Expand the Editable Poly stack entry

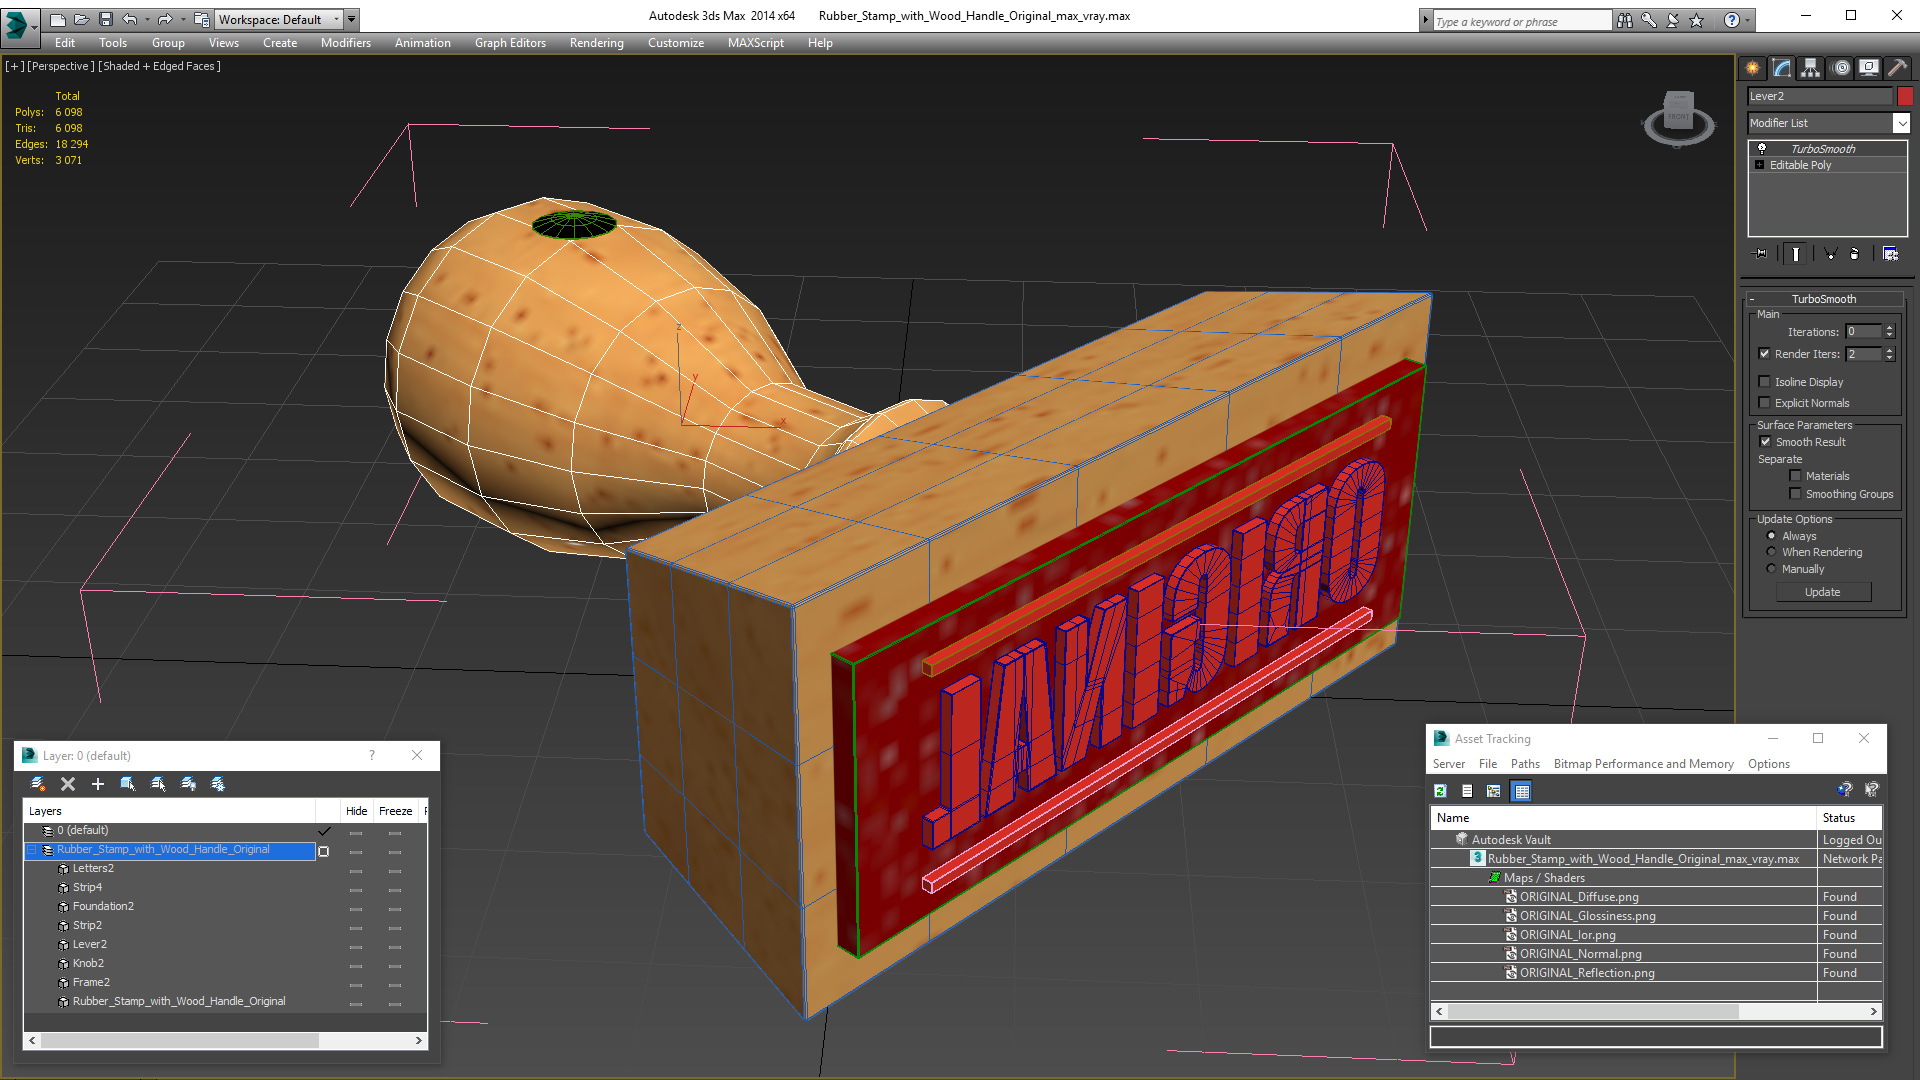[1759, 165]
